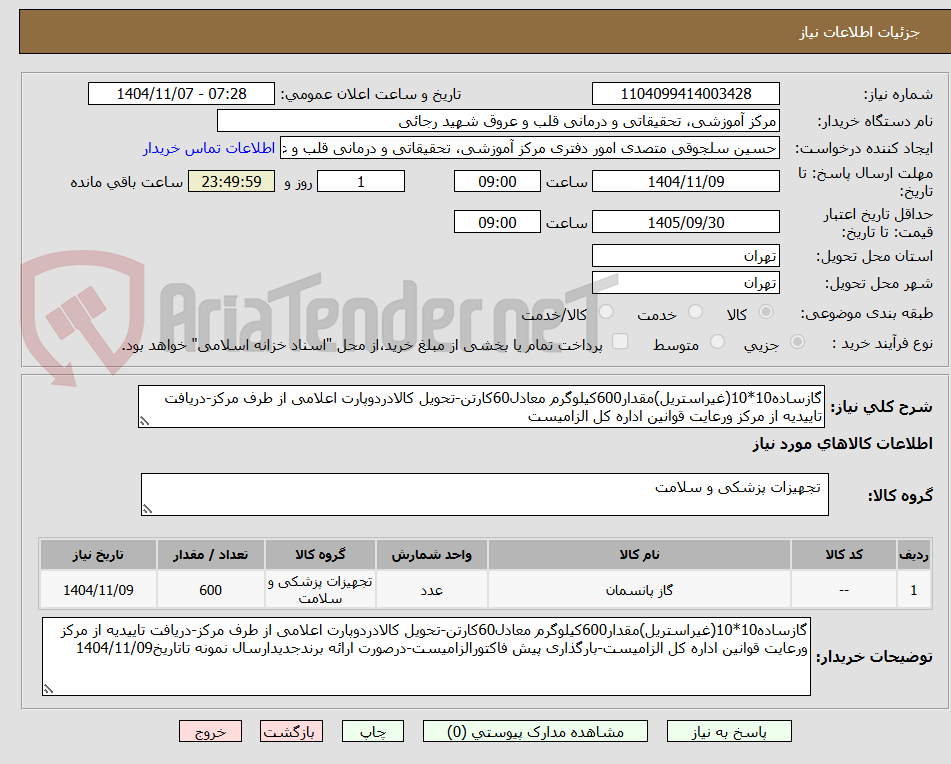Click the پاسخ به نیاز button

tap(729, 731)
